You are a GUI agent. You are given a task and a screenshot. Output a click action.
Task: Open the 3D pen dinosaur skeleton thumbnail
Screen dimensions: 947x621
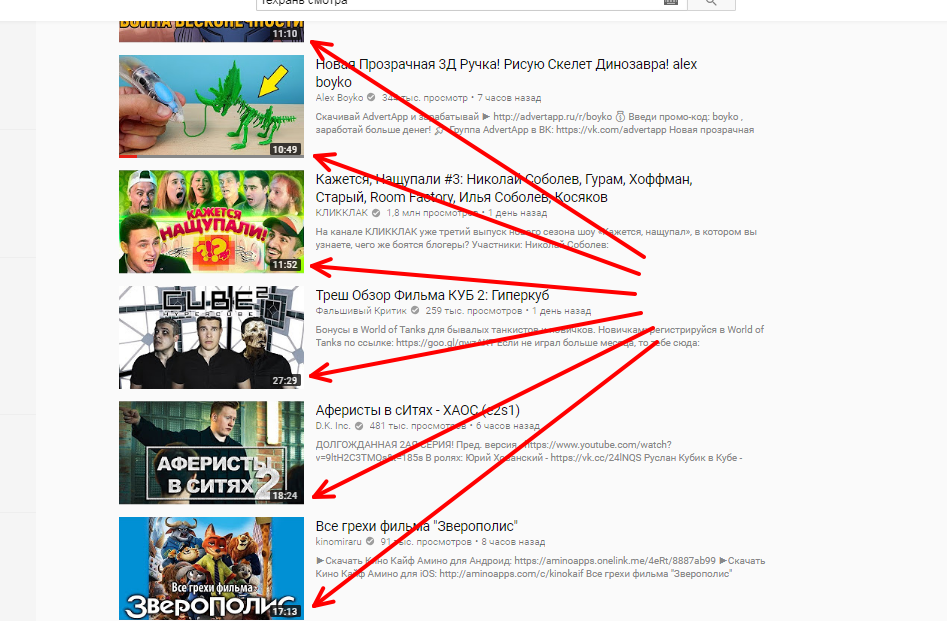pyautogui.click(x=211, y=106)
